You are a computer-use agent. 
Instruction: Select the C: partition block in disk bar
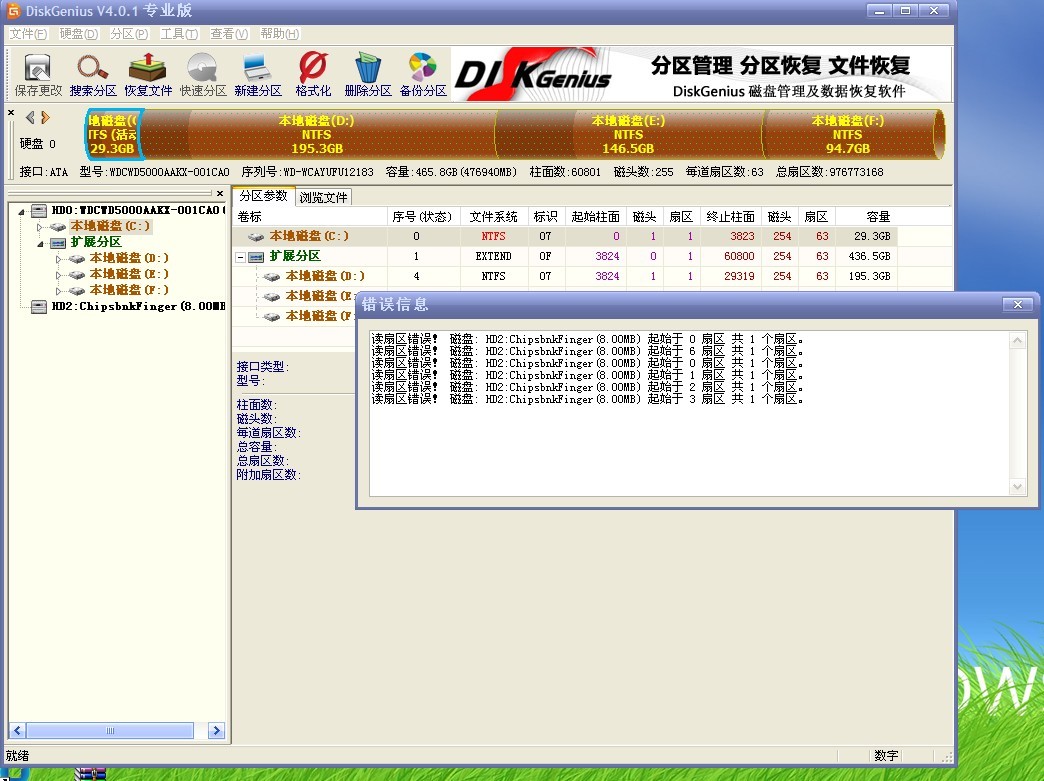tap(113, 134)
